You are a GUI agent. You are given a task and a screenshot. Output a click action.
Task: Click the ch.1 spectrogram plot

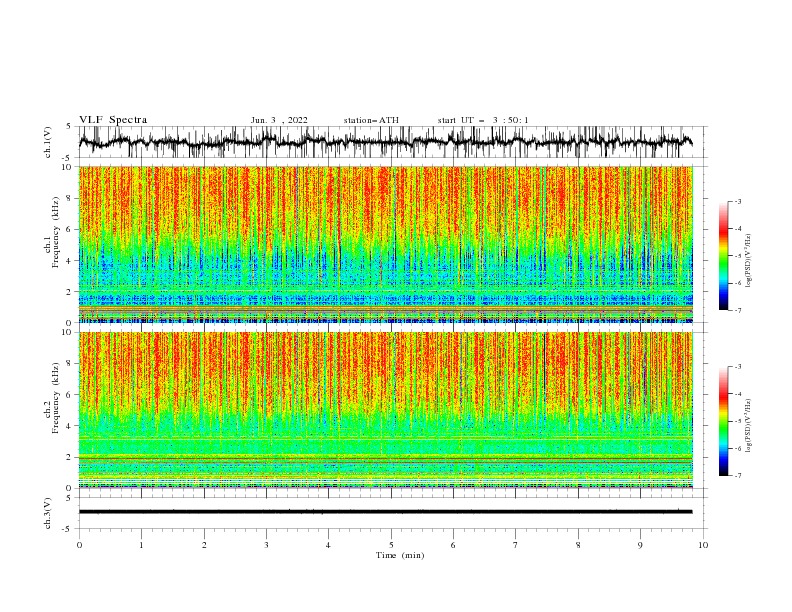point(386,244)
